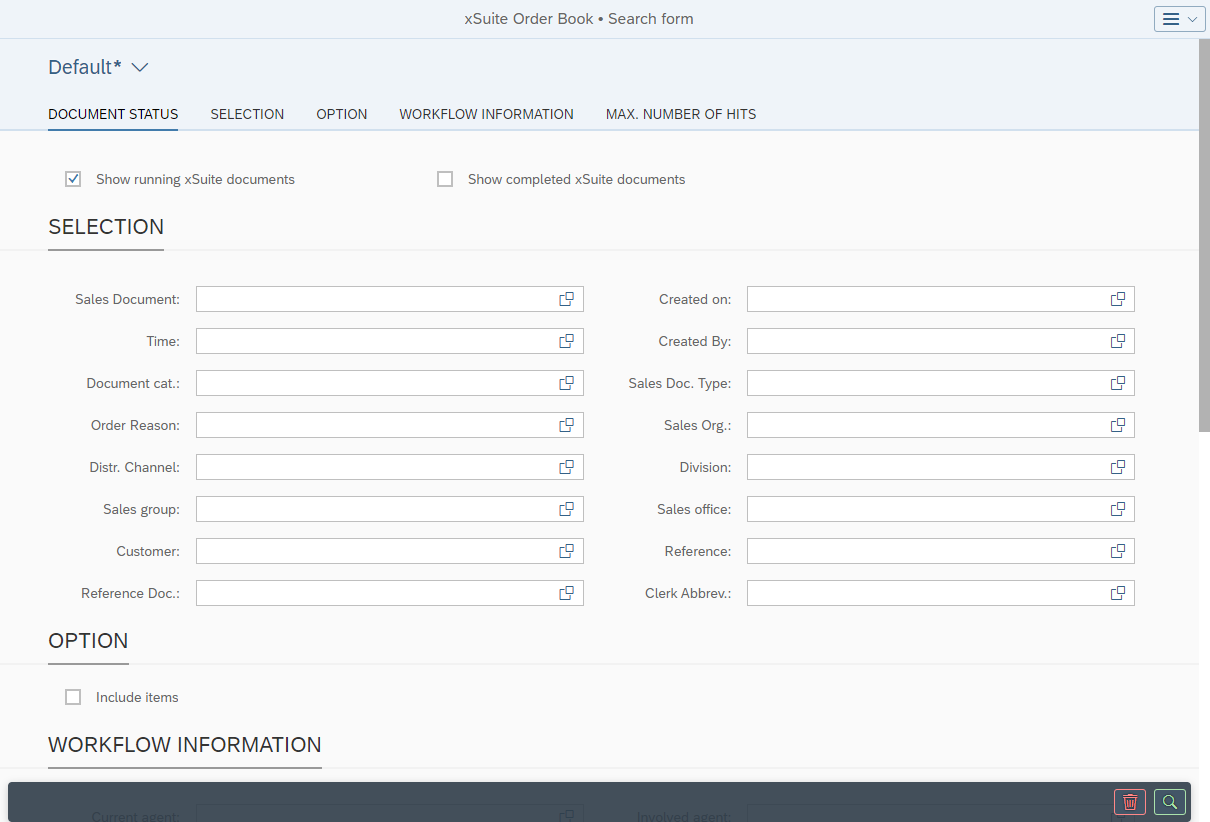Click multiple selection icon in Created on field
1210x822 pixels.
coord(1117,299)
